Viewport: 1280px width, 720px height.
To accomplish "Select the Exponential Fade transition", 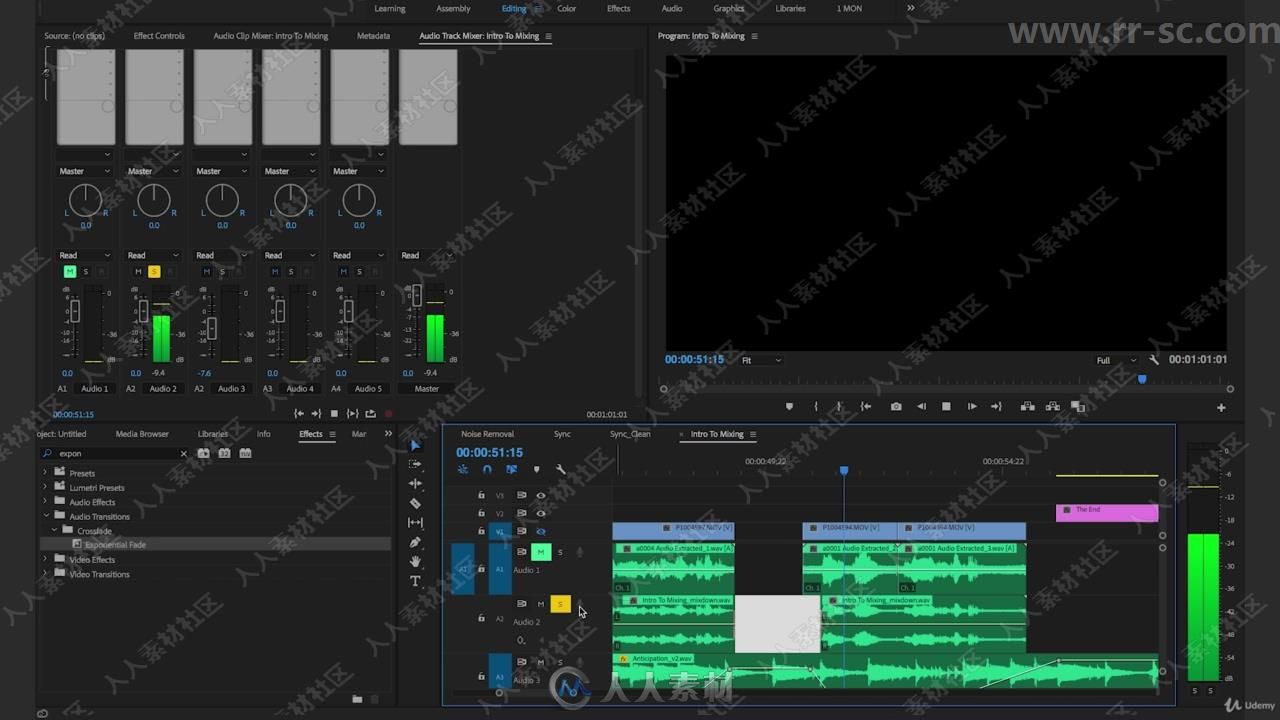I will tap(115, 545).
